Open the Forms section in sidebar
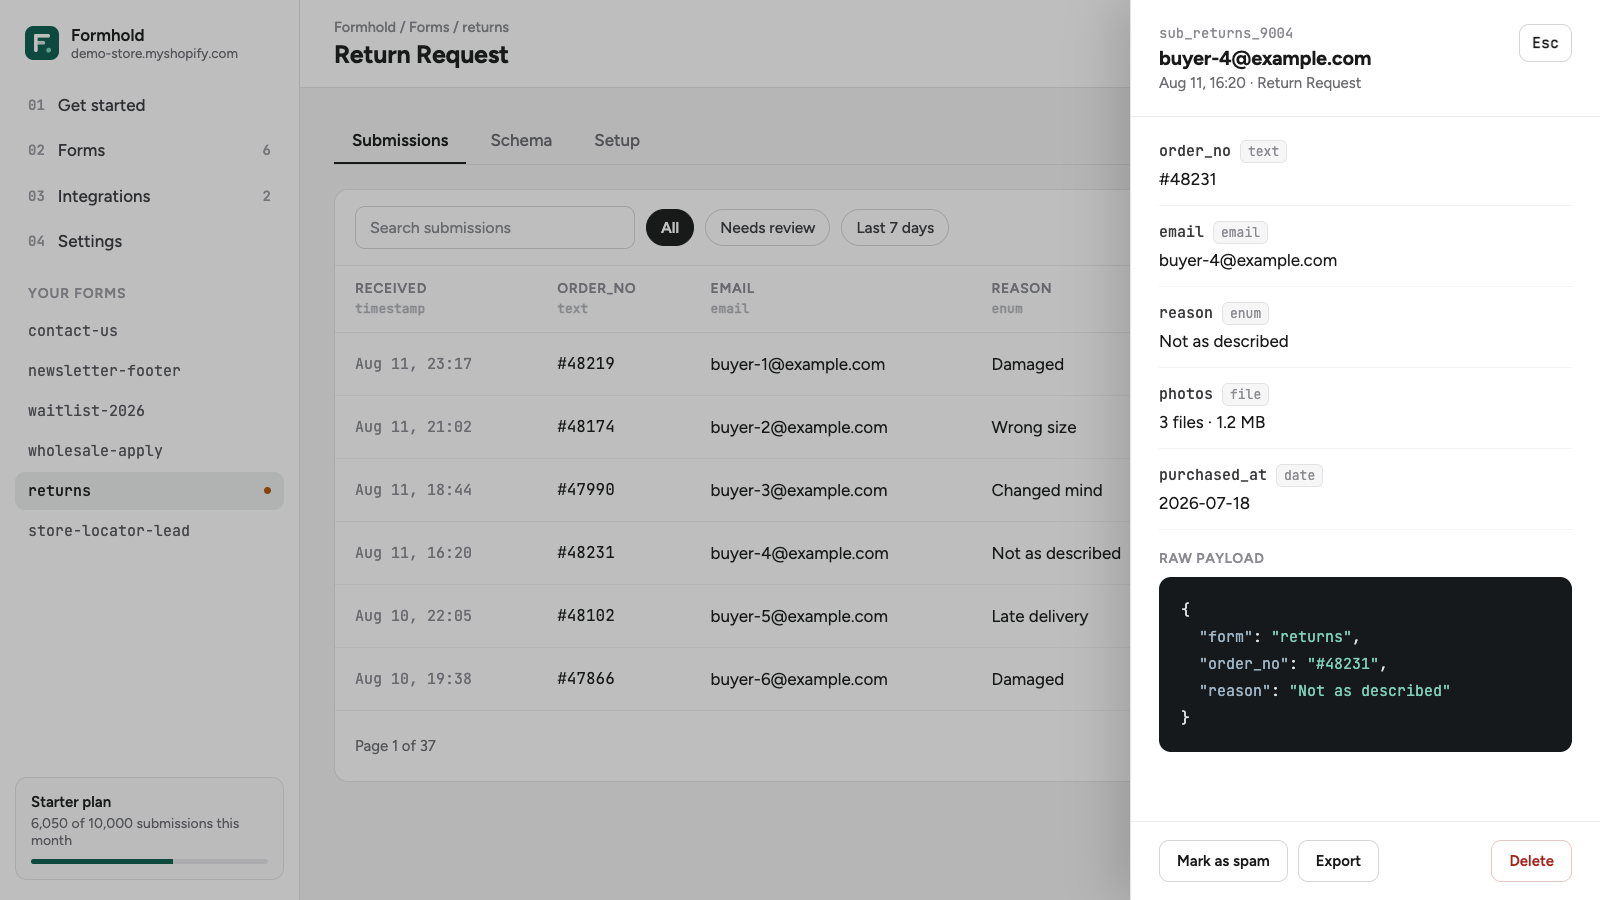Screen dimensions: 1600x900 click(x=149, y=150)
